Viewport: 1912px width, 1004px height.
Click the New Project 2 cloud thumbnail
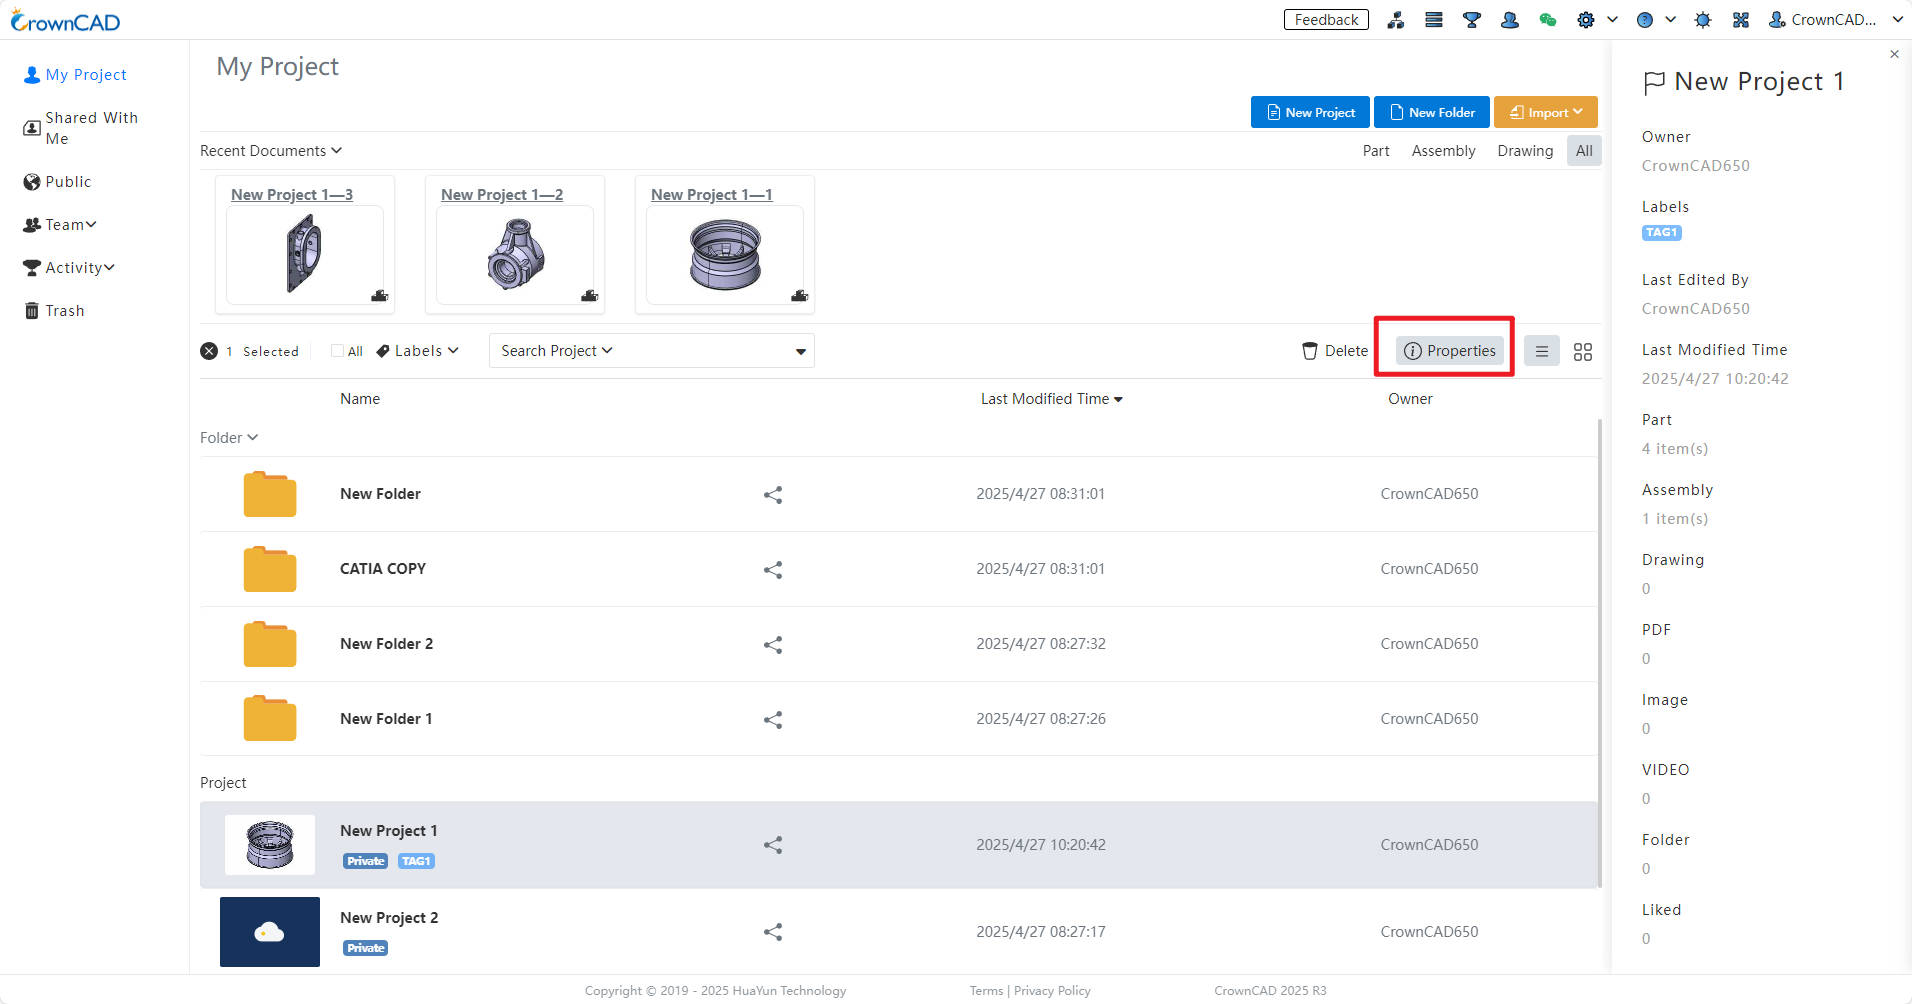270,932
